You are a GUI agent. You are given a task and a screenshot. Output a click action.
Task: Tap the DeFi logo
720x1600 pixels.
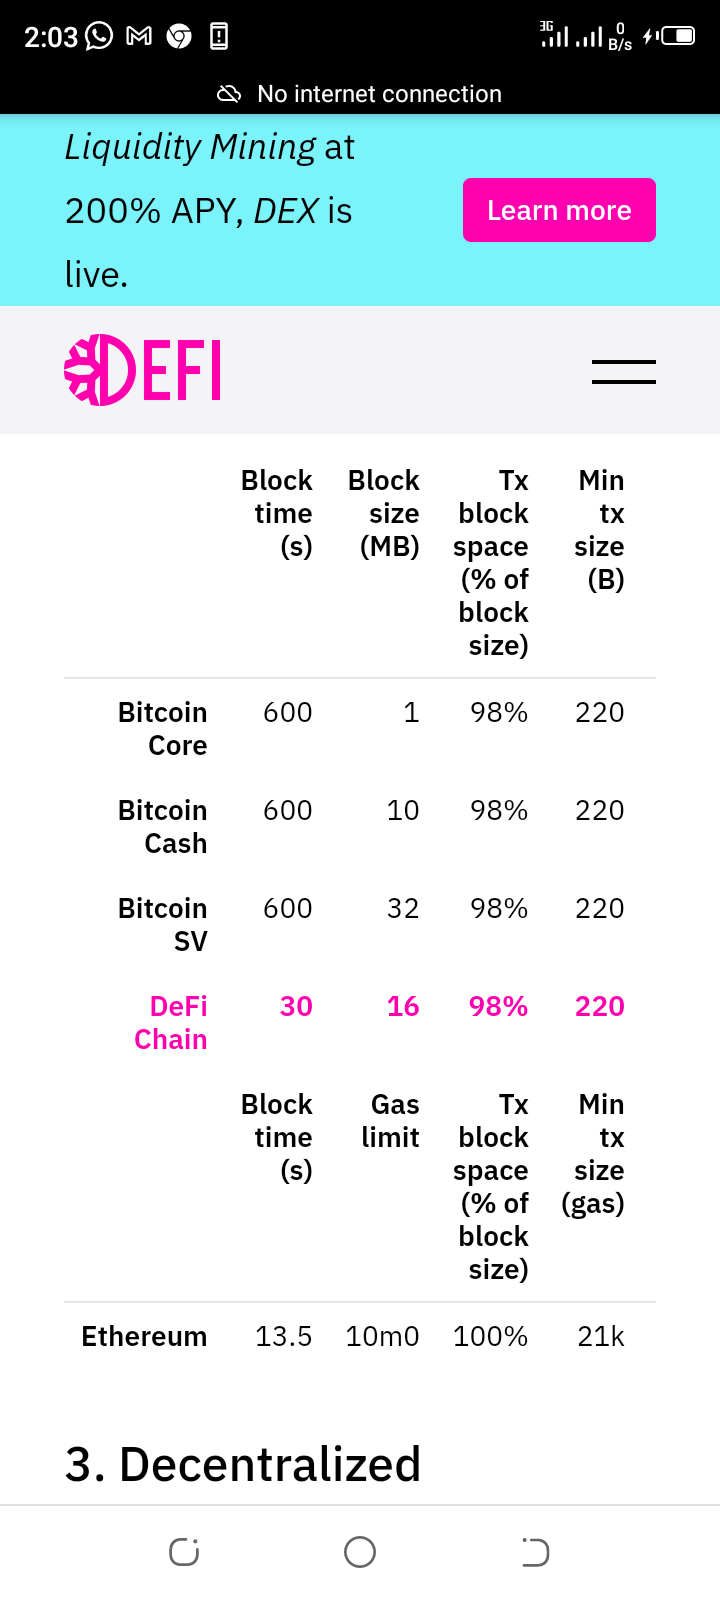pyautogui.click(x=142, y=370)
